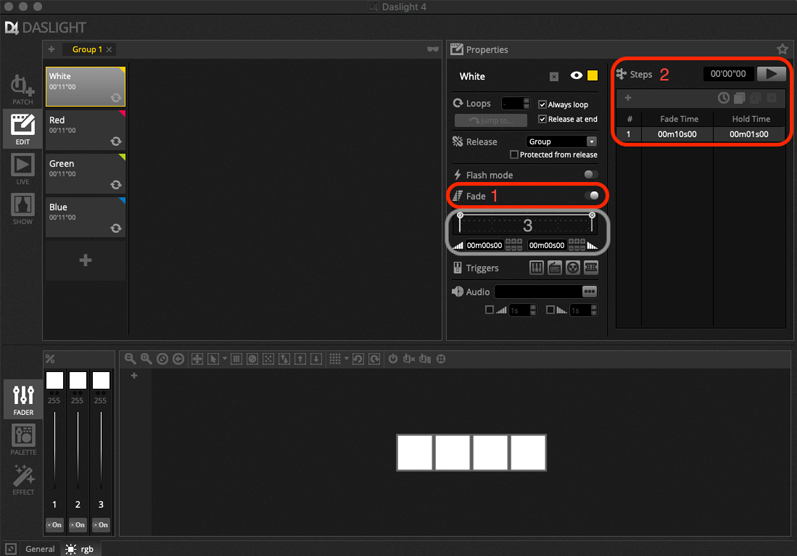The height and width of the screenshot is (556, 797).
Task: Toggle channel 2 On button
Action: click(x=78, y=524)
